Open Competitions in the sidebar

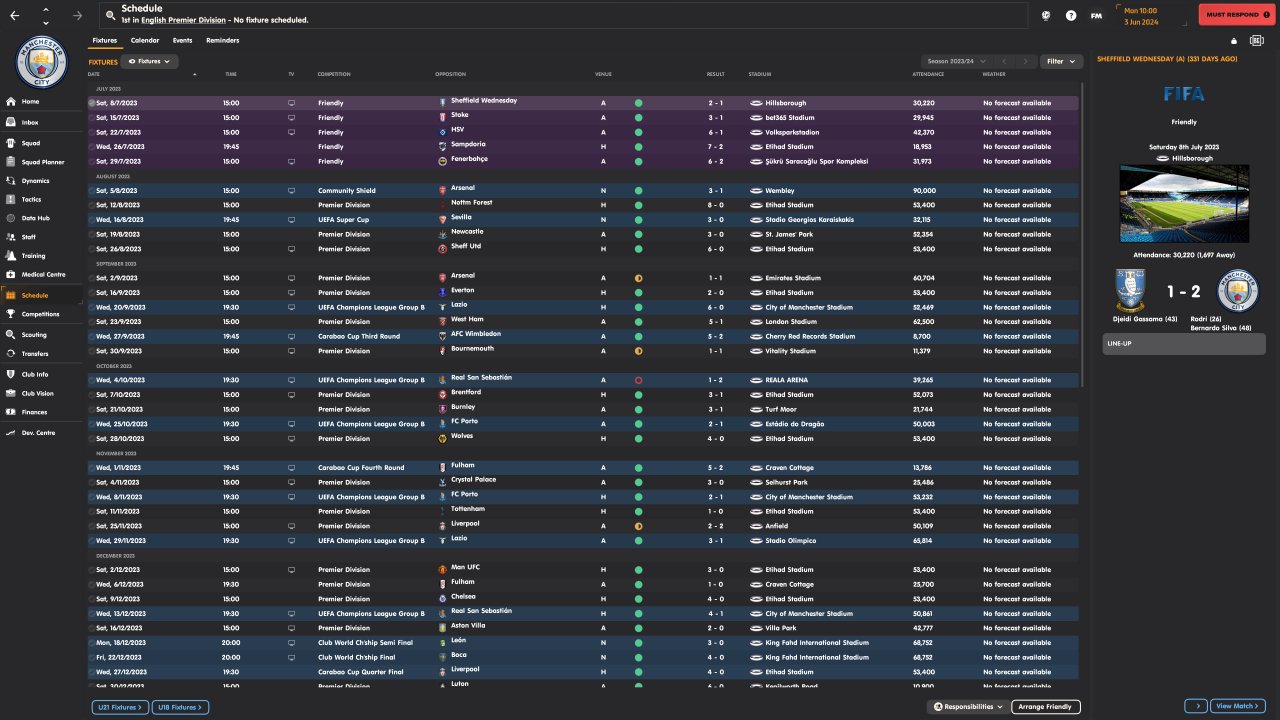(42, 314)
